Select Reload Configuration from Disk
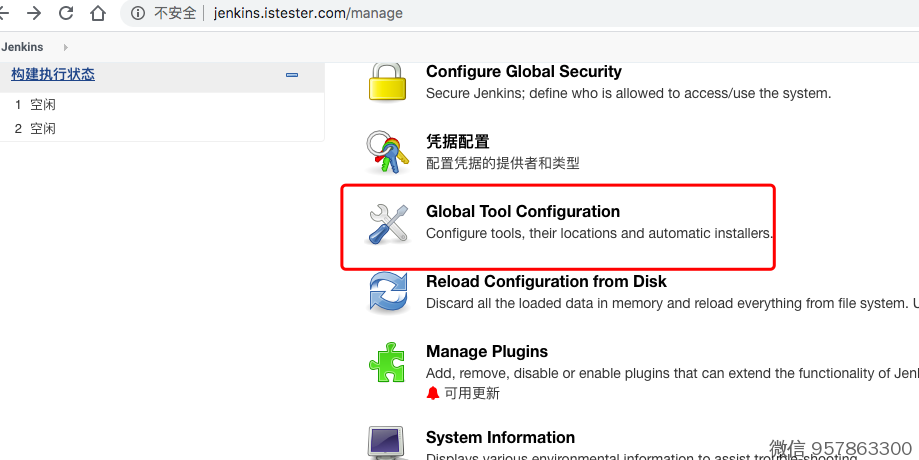The height and width of the screenshot is (460, 919). point(546,281)
